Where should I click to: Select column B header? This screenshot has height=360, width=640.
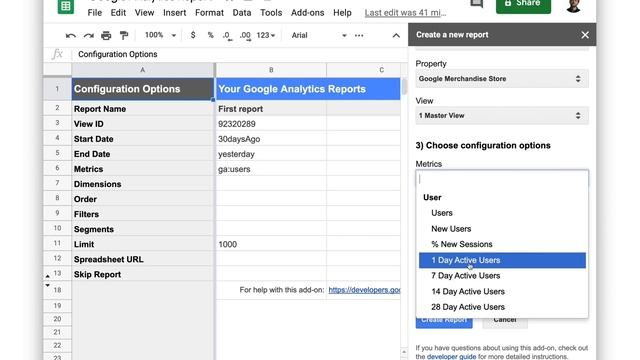(x=271, y=70)
